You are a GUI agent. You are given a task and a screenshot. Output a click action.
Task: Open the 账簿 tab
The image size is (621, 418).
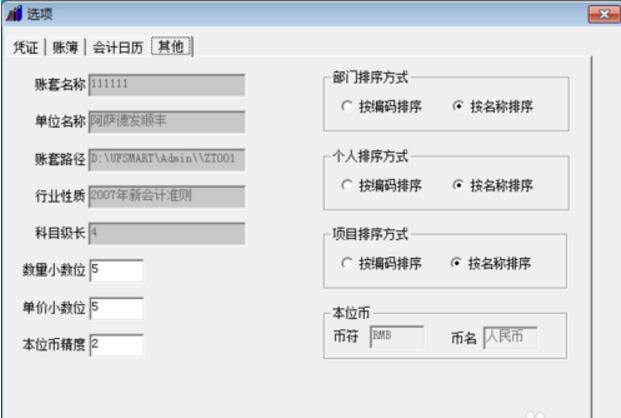point(66,46)
